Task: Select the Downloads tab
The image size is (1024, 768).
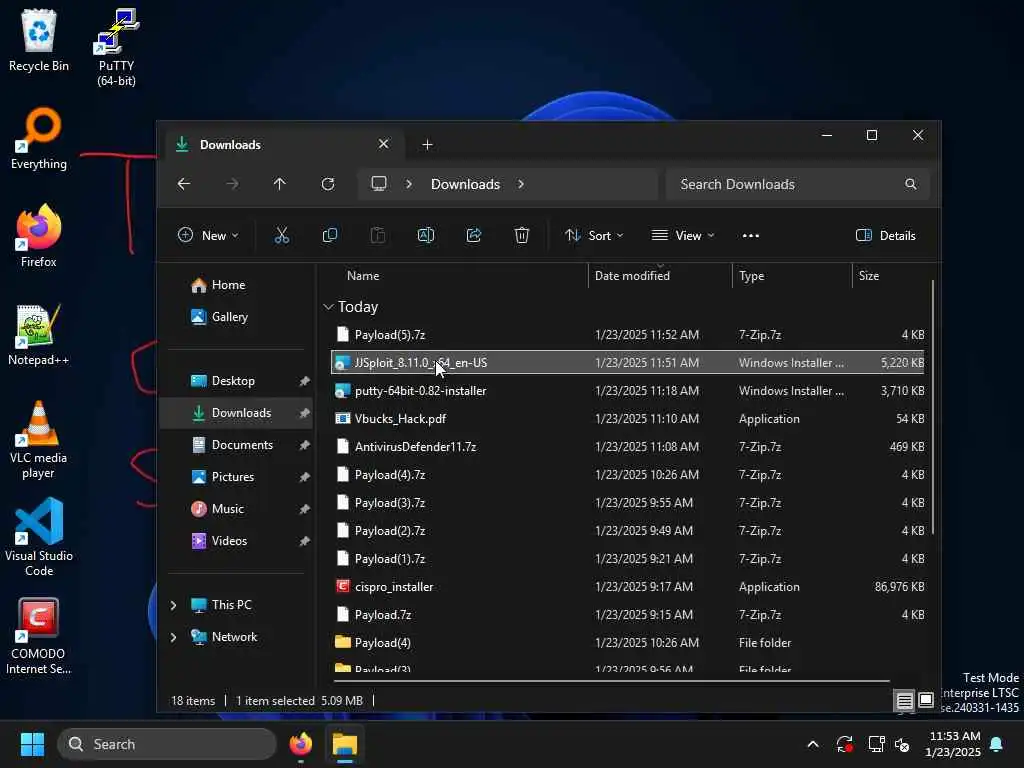Action: click(x=284, y=144)
